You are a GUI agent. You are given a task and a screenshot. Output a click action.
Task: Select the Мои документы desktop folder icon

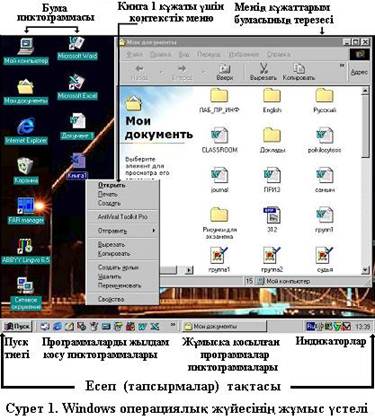click(26, 92)
